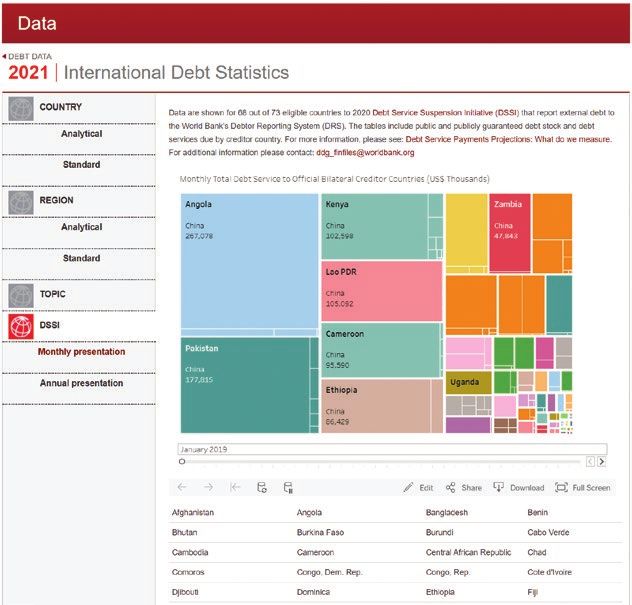Open Fiji country link
The width and height of the screenshot is (632, 605).
point(532,592)
